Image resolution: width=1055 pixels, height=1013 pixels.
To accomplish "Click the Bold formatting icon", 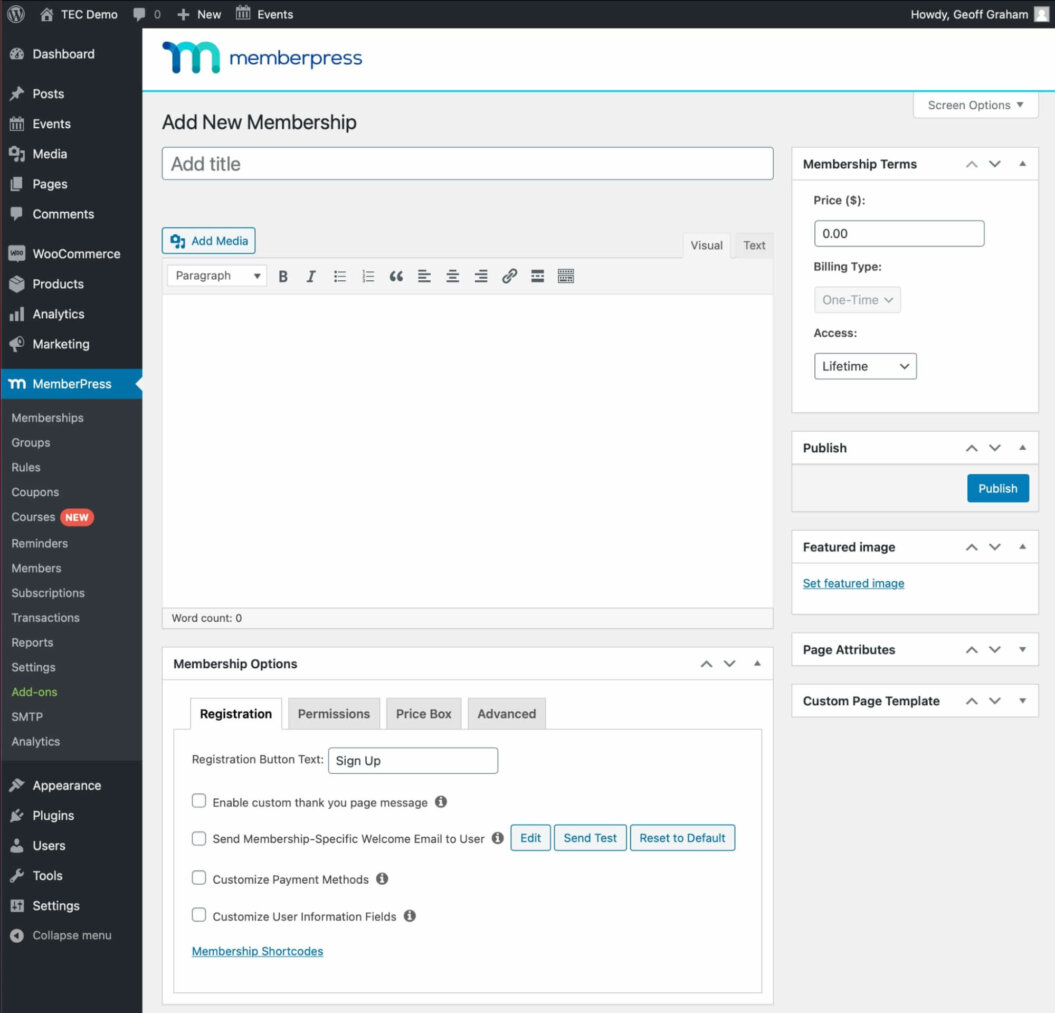I will (x=283, y=276).
